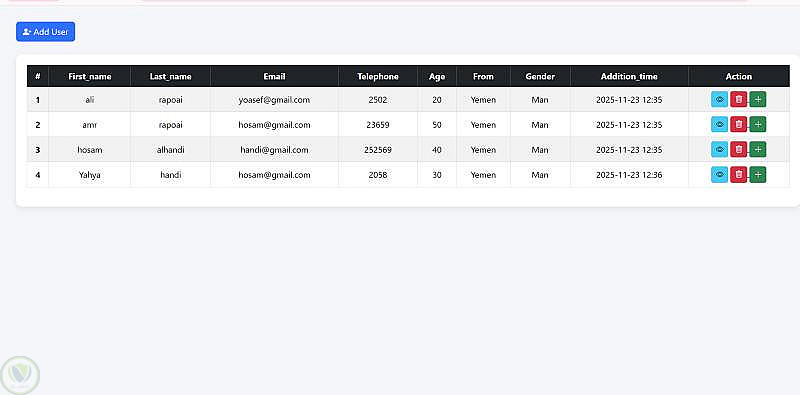
Task: Click the Last_name column header
Action: 170,77
